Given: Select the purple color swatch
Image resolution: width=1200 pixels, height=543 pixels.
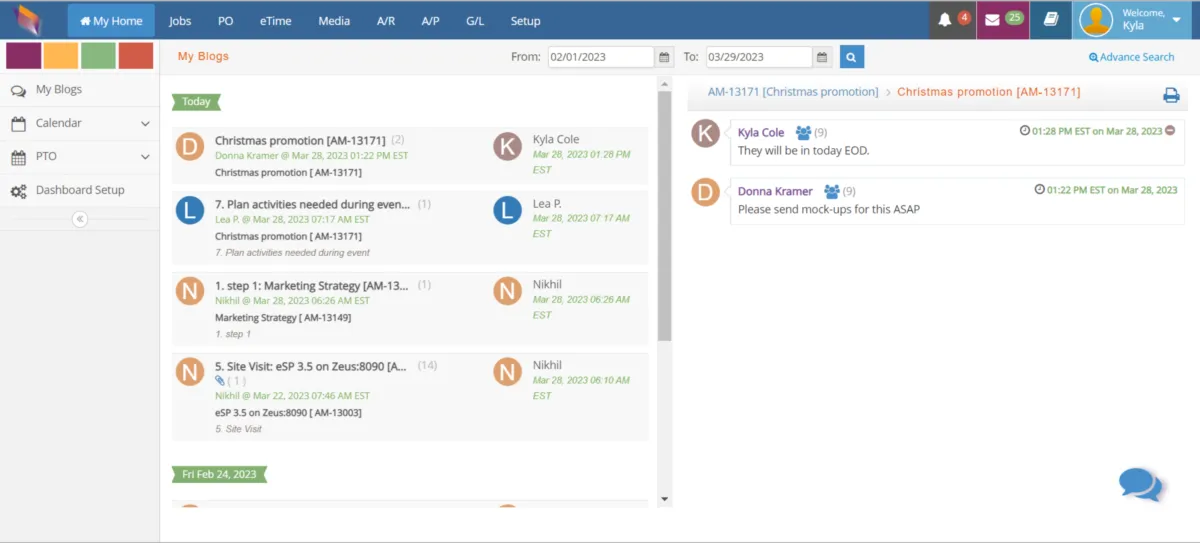Looking at the screenshot, I should 24,56.
